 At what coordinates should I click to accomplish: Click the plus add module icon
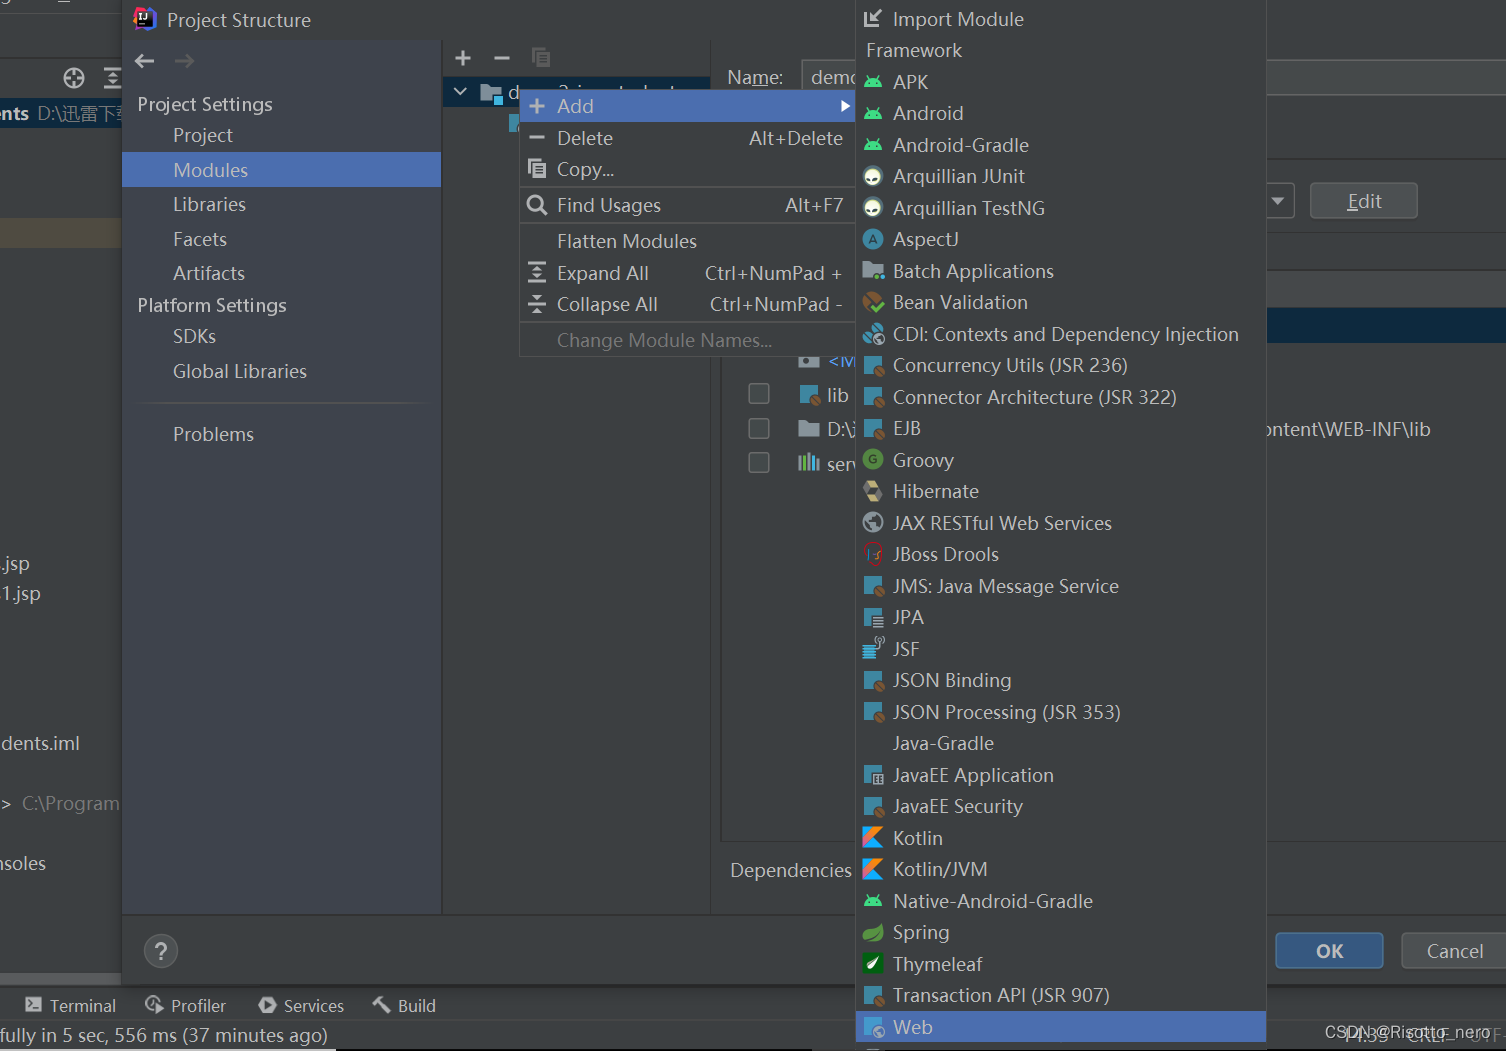463,58
